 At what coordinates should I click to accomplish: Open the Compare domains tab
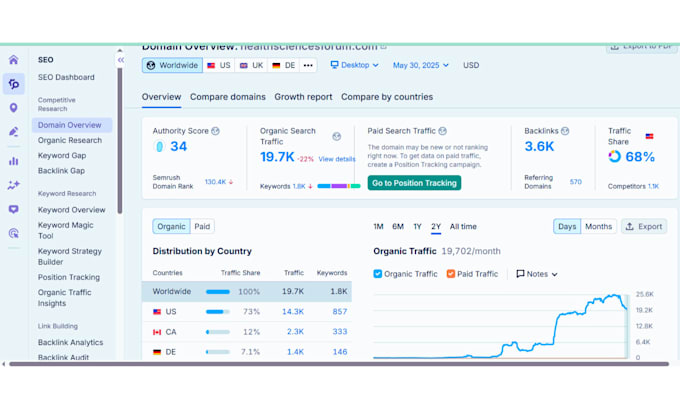228,97
